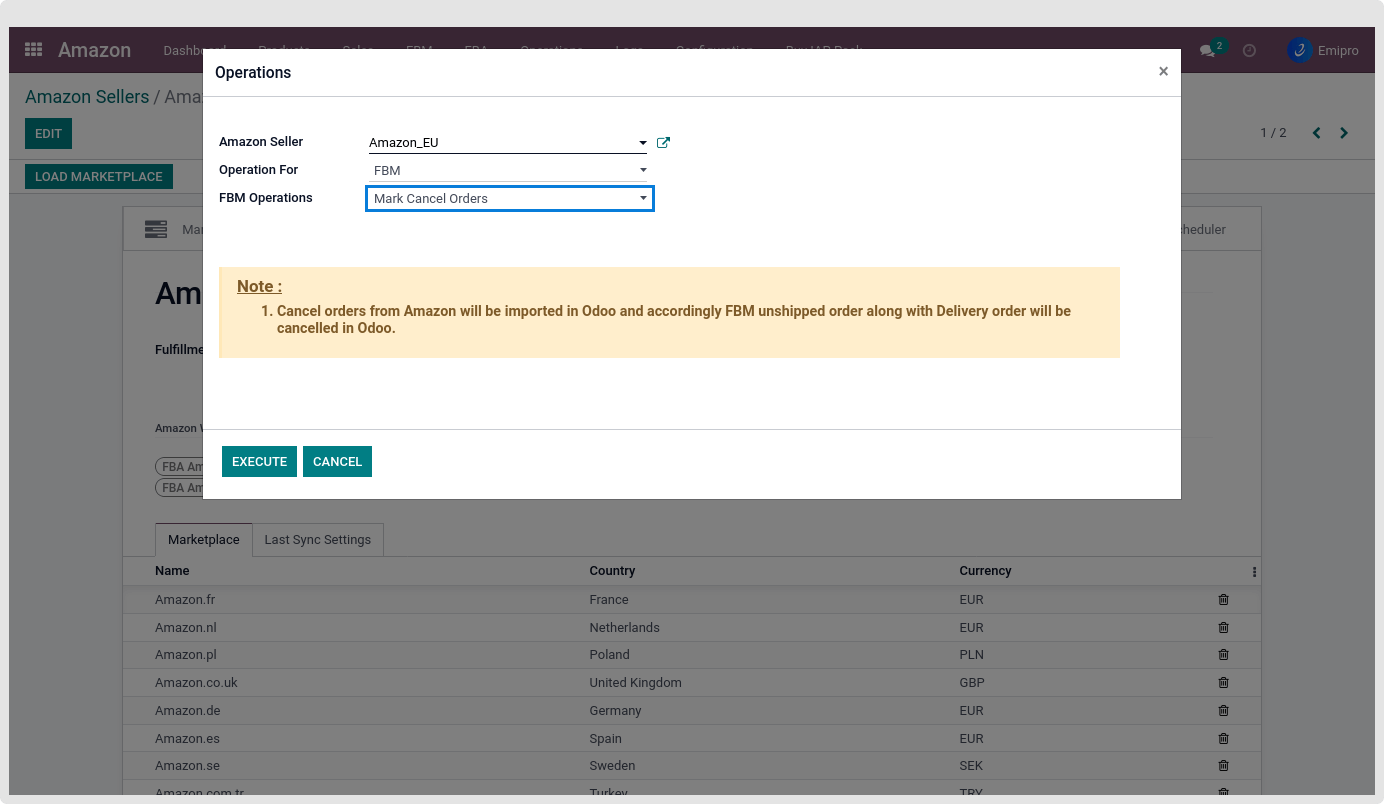Select the Marketplace tab
This screenshot has width=1384, height=804.
coord(203,540)
